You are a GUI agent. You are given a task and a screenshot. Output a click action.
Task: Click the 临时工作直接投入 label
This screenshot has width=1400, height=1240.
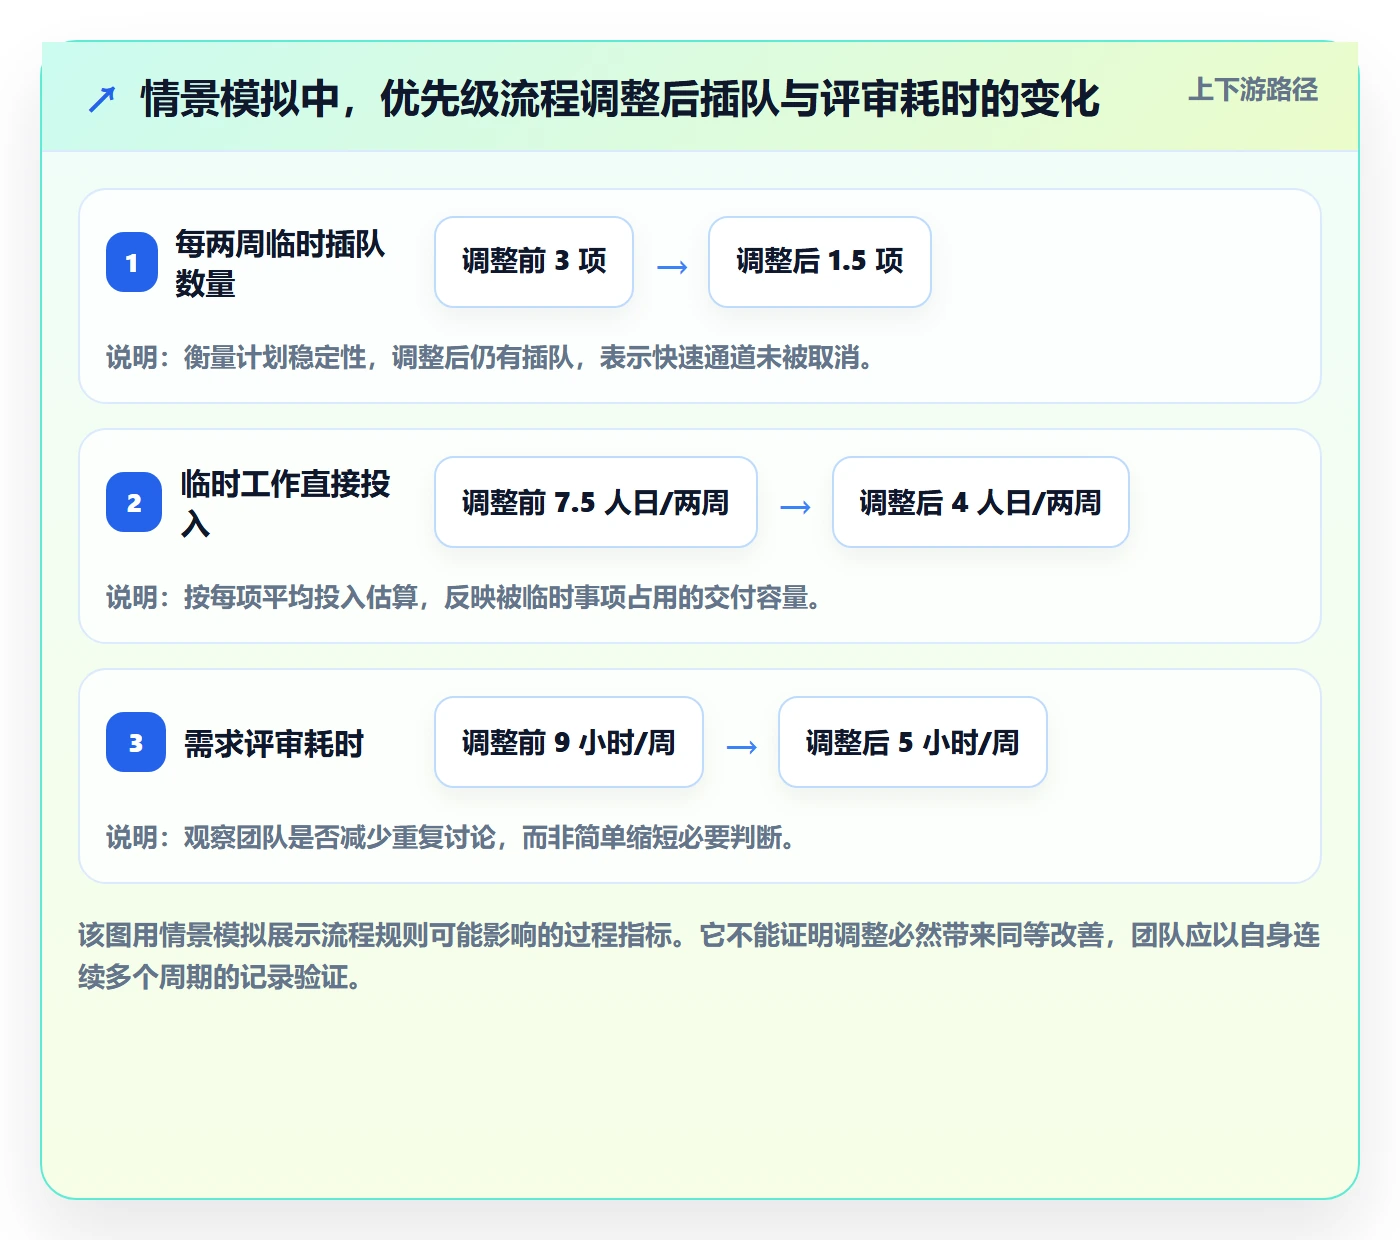click(285, 503)
